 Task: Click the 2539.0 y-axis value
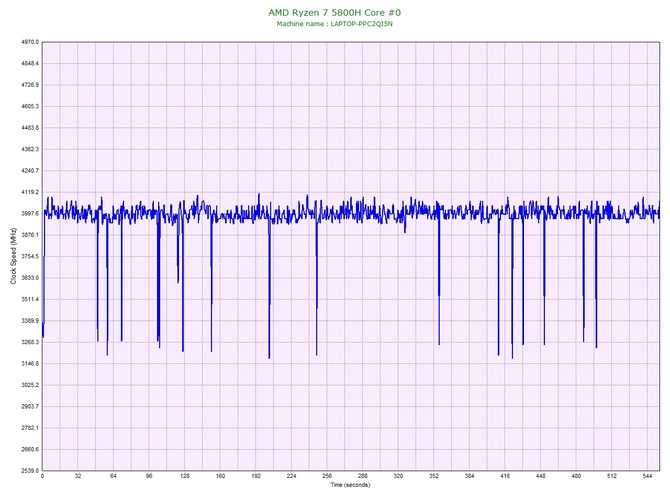(30, 471)
